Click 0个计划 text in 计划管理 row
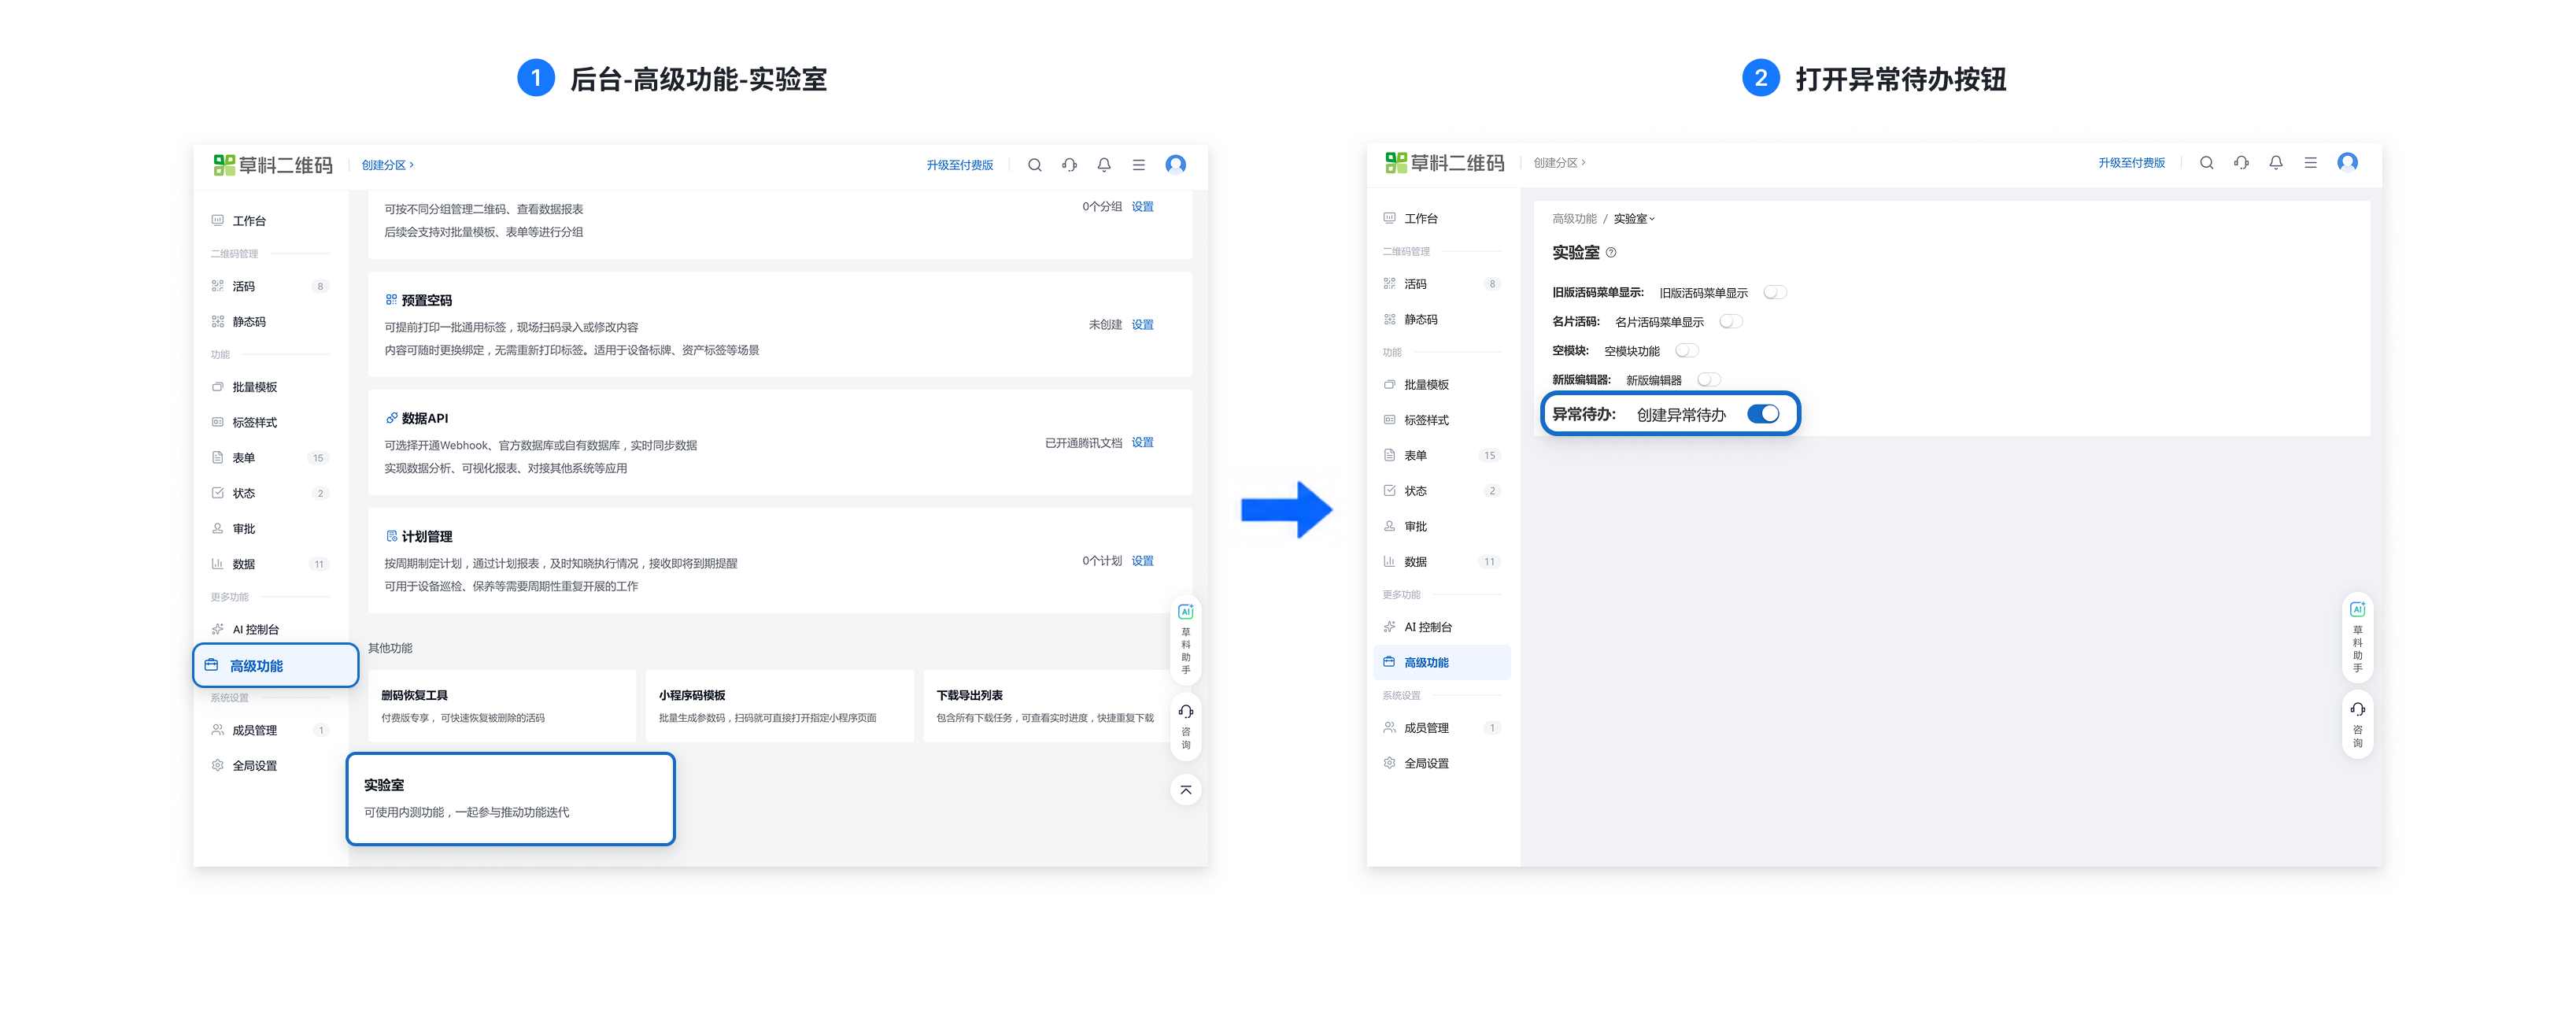Screen dimensions: 2576x1010 click(x=1102, y=561)
